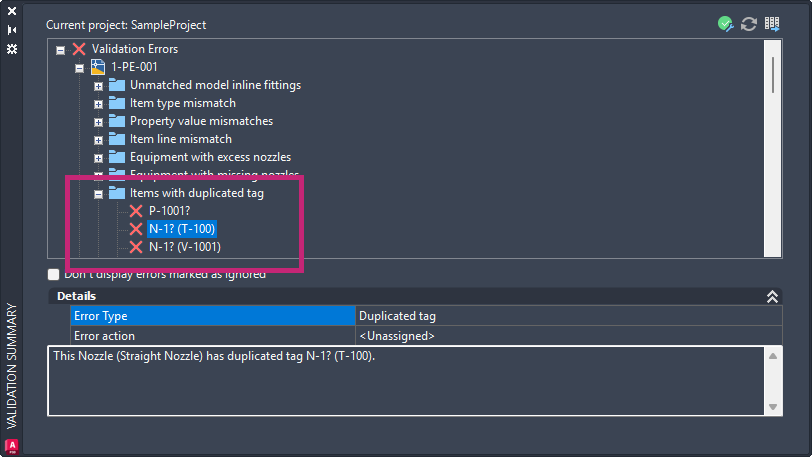This screenshot has width=812, height=457.
Task: Open the palette properties gear icon
Action: click(x=12, y=49)
